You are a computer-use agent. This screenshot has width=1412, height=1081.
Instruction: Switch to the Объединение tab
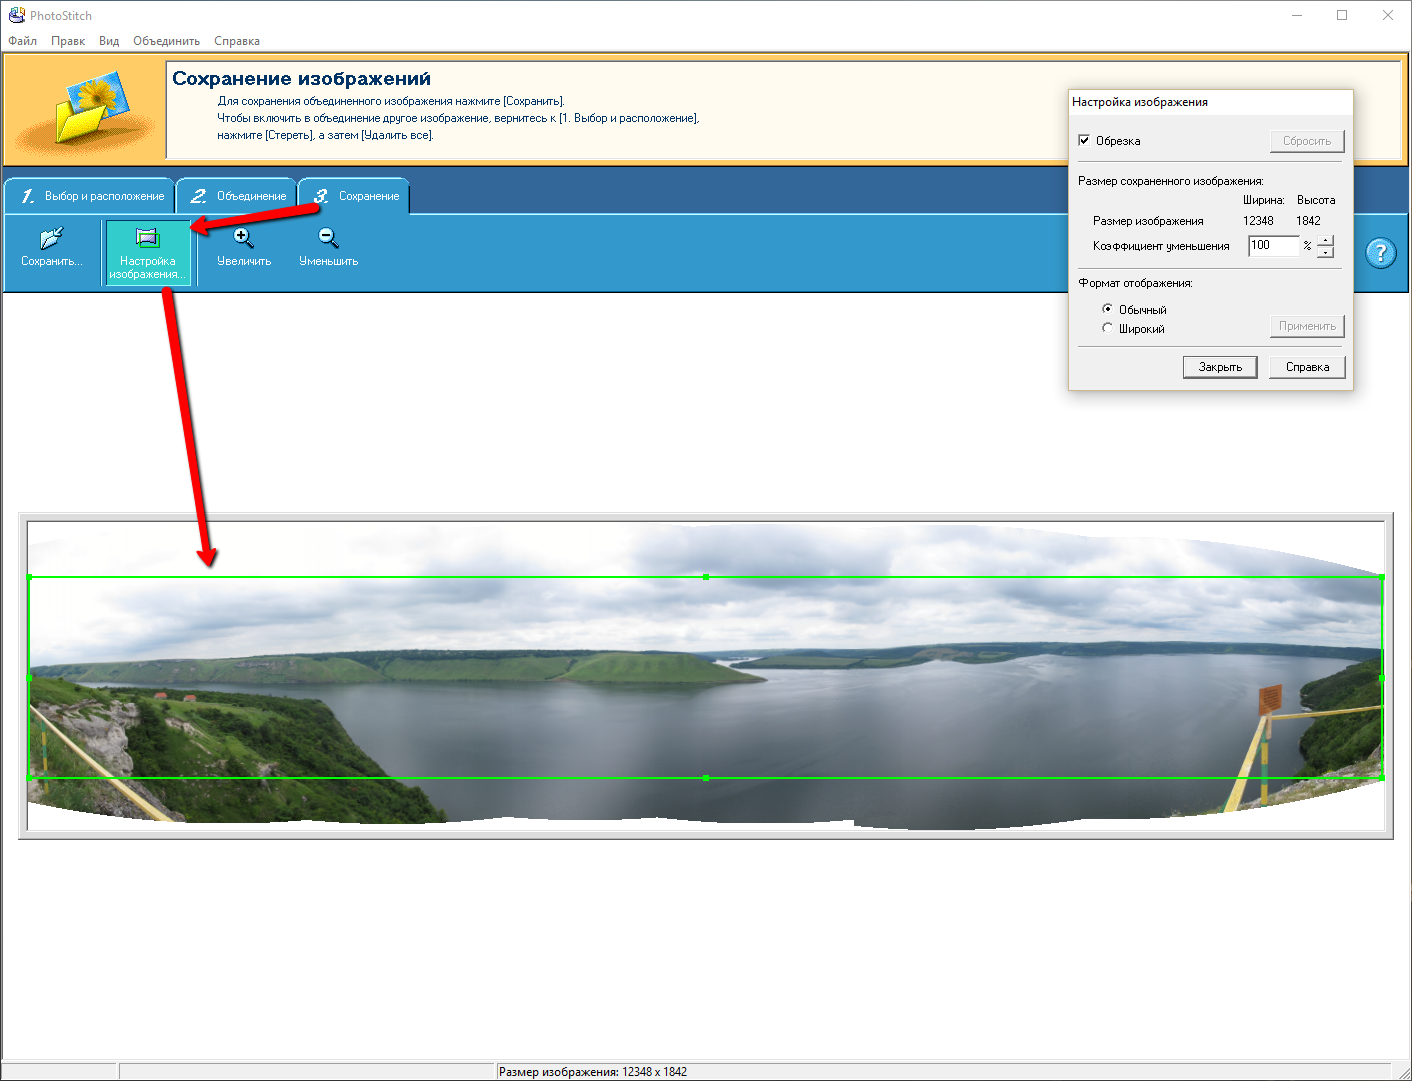[240, 196]
